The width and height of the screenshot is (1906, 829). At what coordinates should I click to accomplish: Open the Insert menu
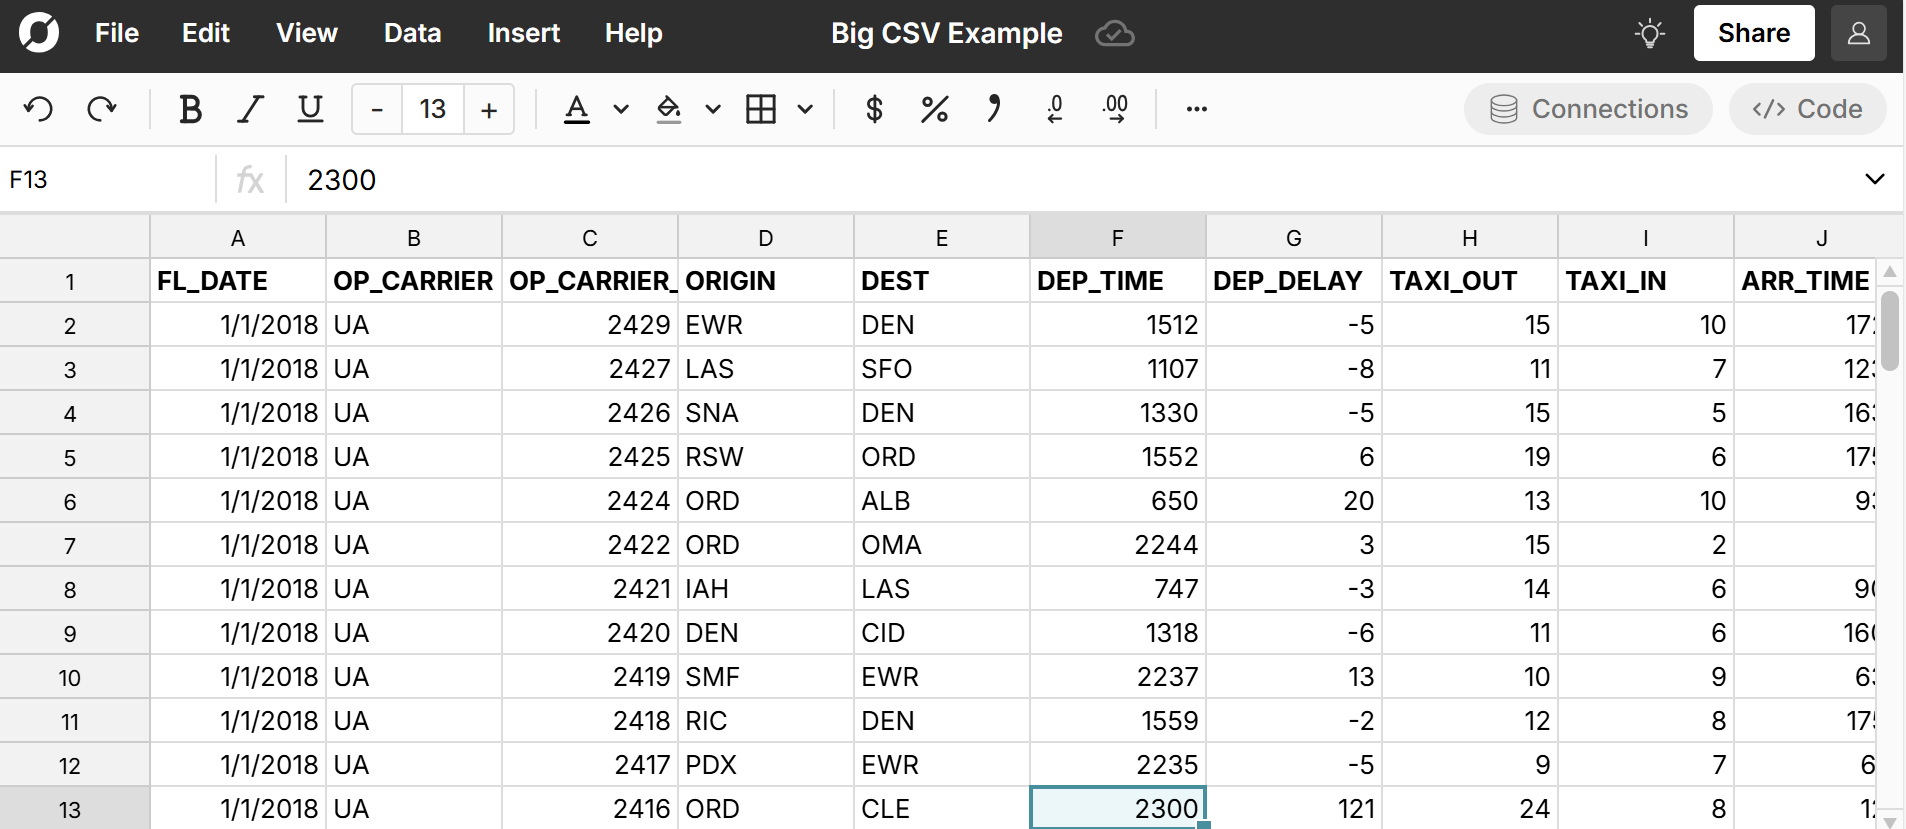[523, 33]
